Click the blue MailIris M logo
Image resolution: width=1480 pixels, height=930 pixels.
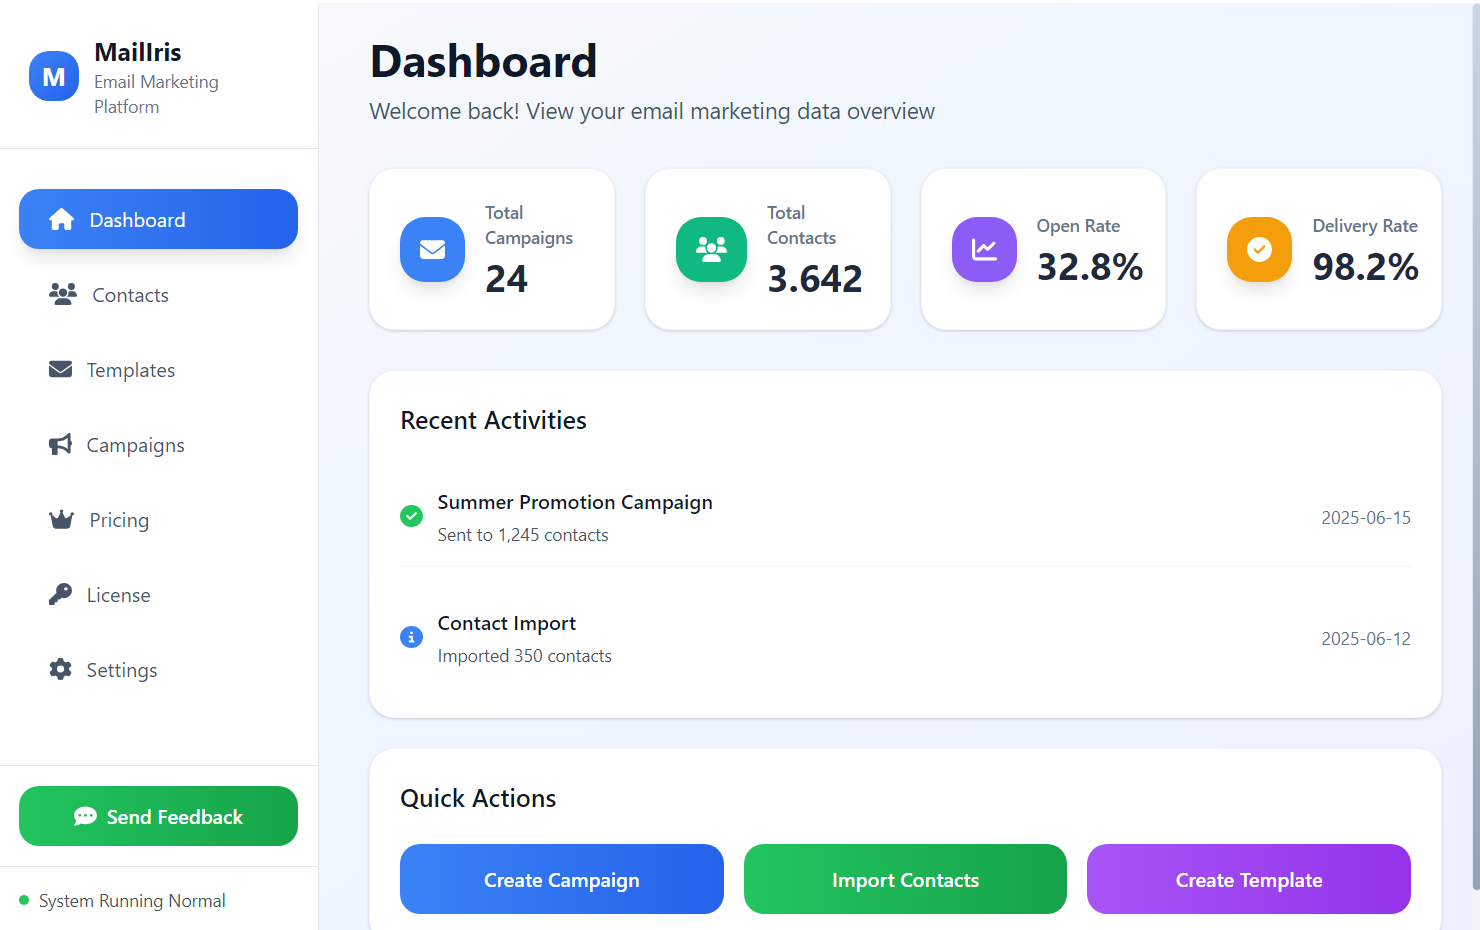tap(54, 76)
